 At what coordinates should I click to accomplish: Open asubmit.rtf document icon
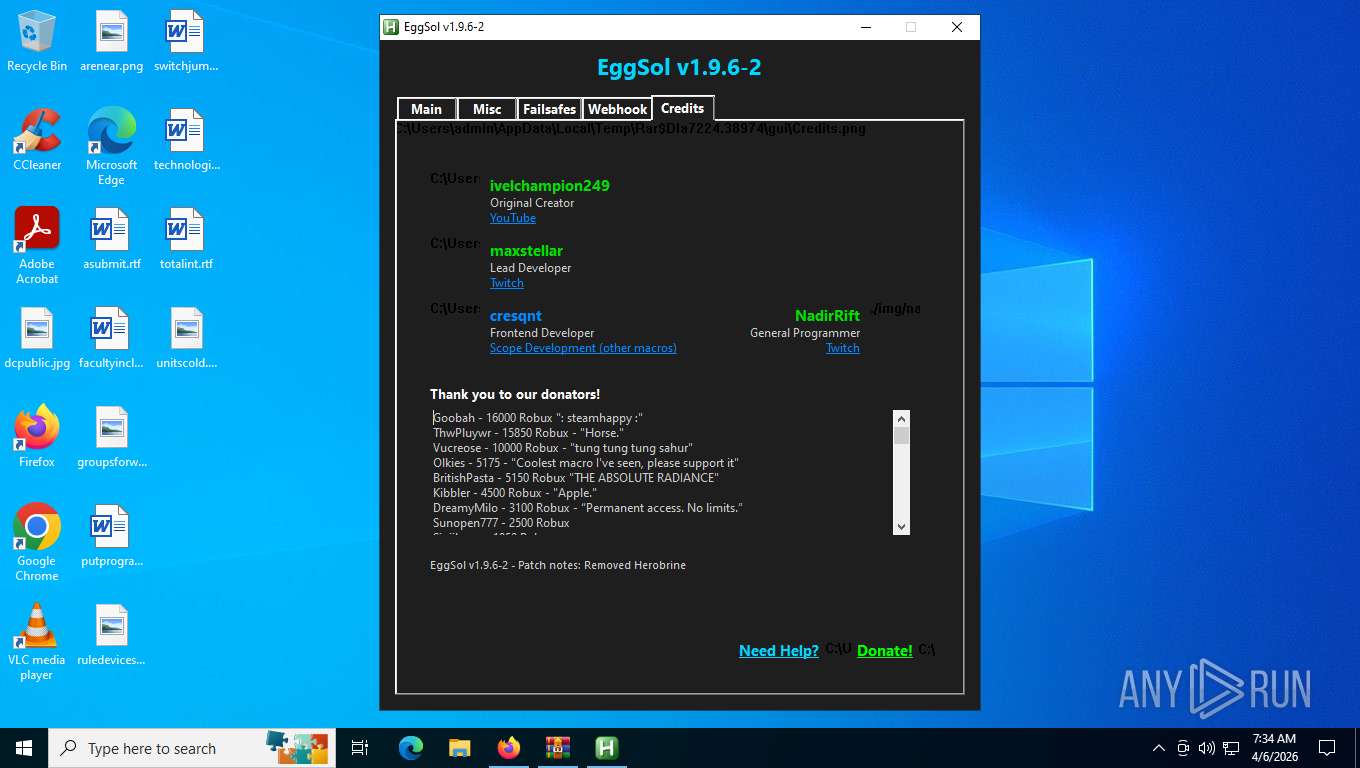112,239
